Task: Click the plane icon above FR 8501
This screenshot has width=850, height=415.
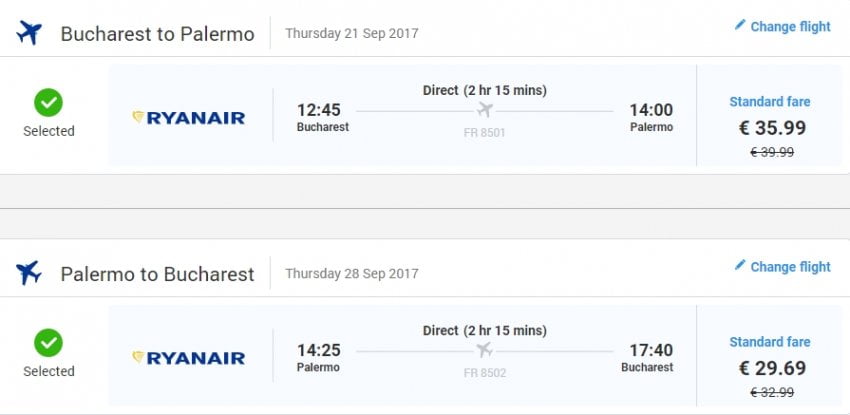Action: click(486, 110)
